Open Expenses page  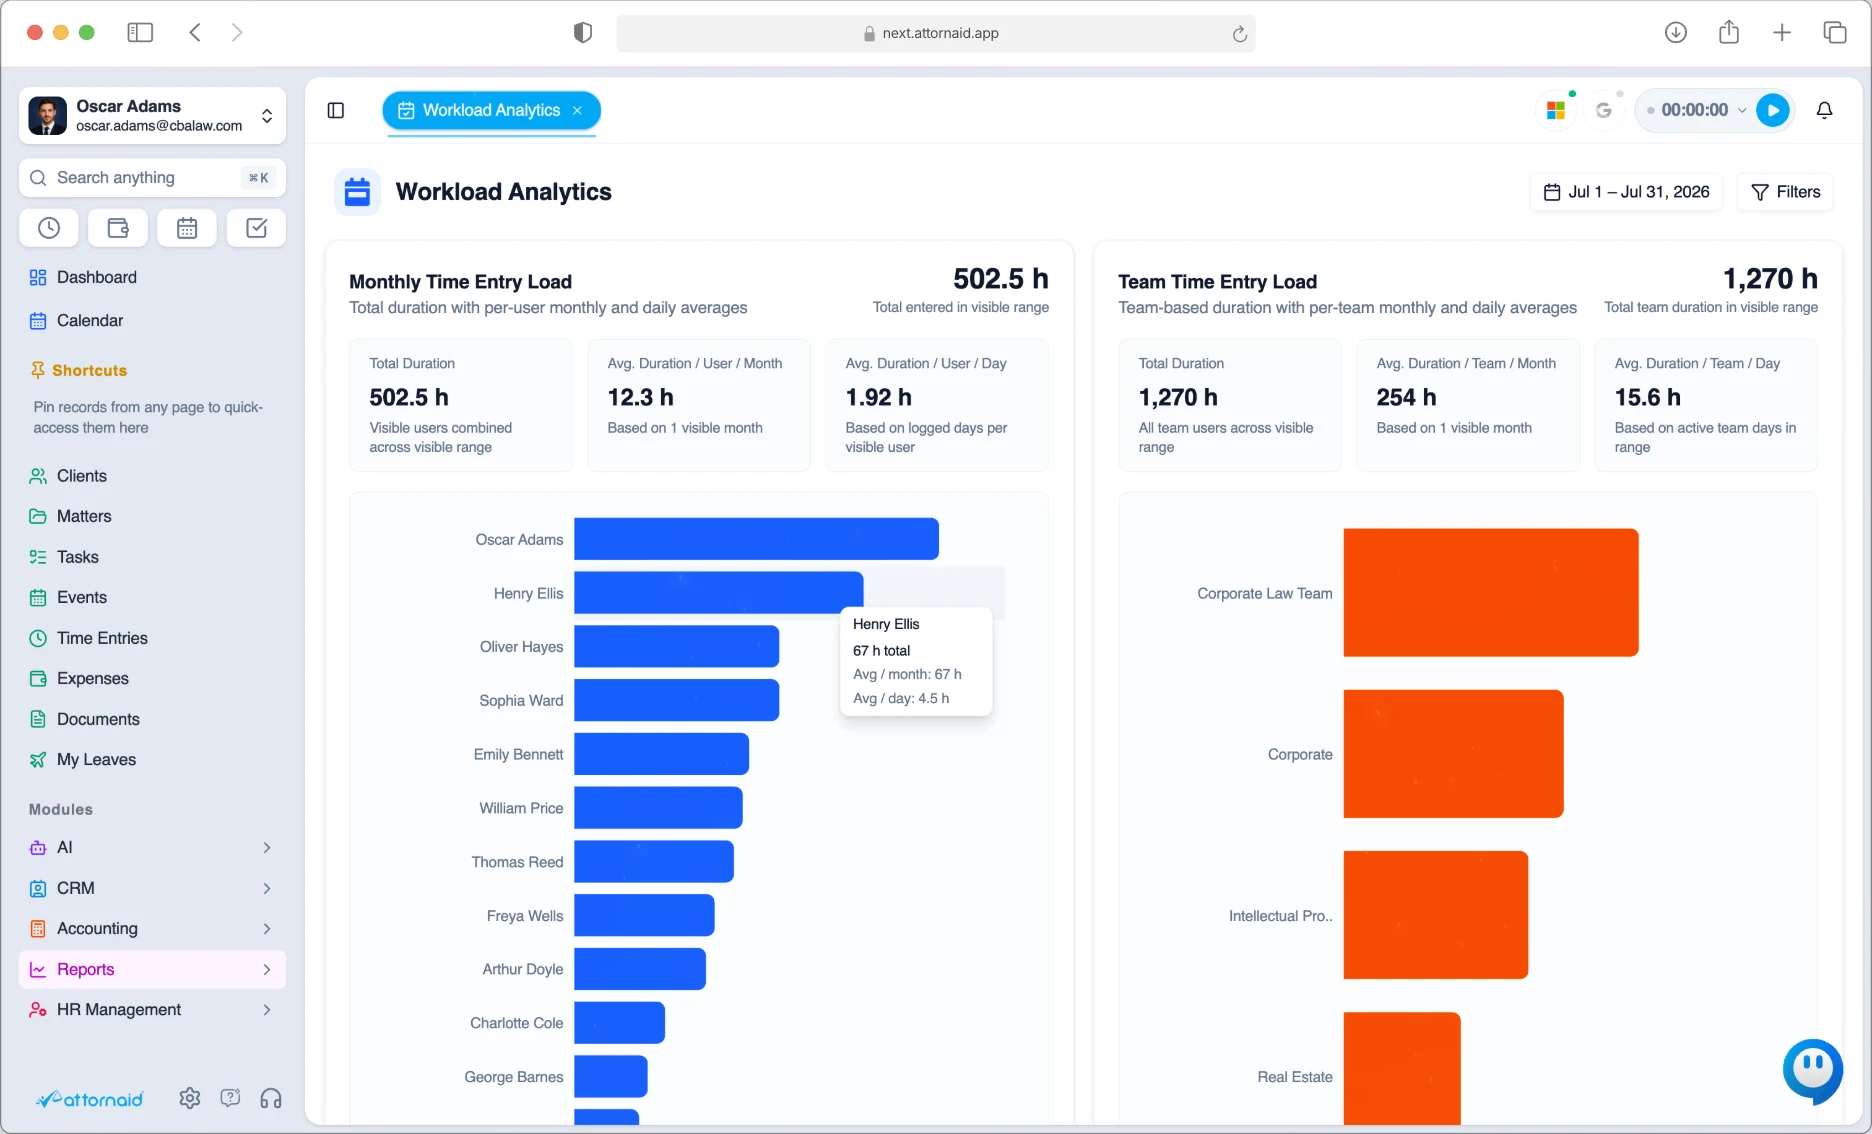tap(152, 678)
